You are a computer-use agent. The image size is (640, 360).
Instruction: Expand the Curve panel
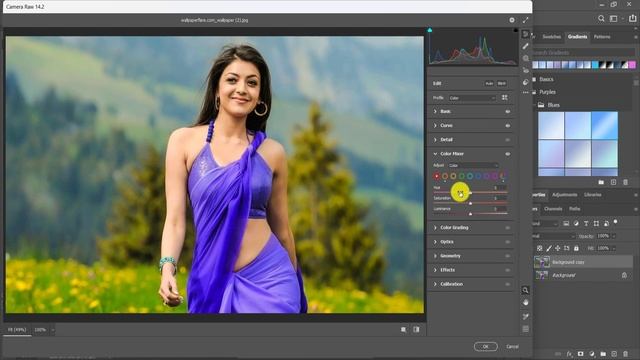coord(435,126)
